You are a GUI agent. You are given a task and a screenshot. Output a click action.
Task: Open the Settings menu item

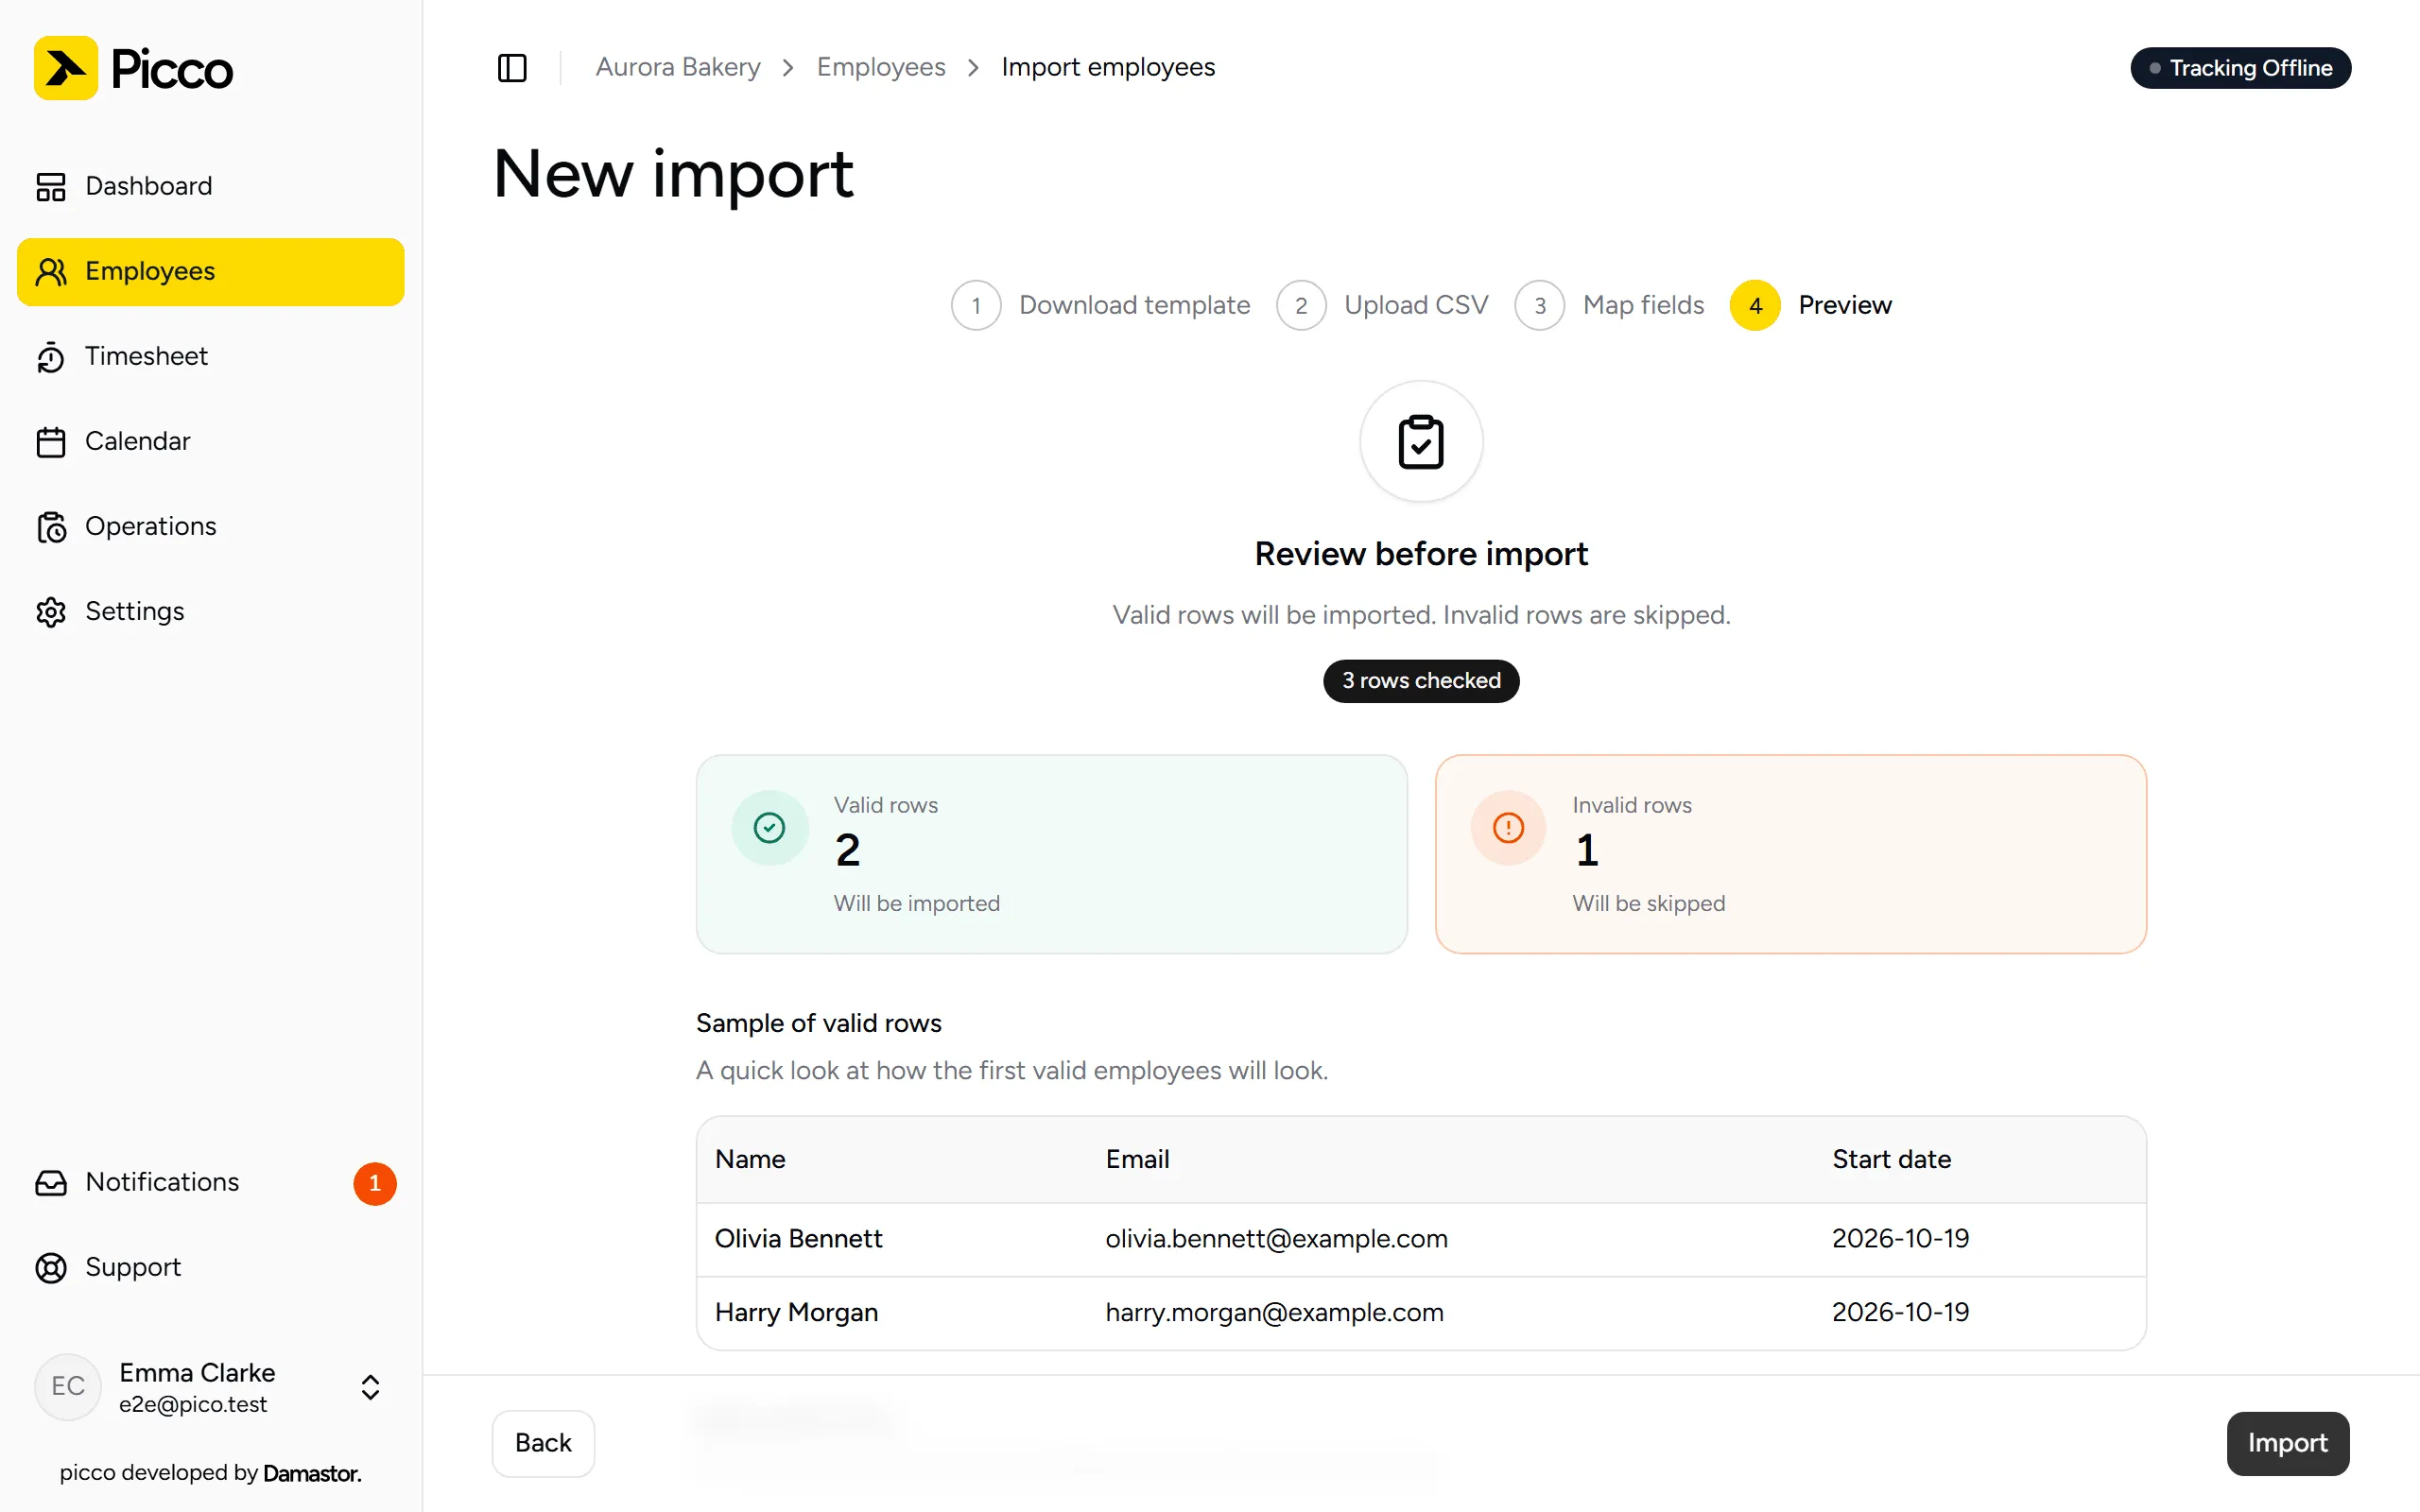coord(211,612)
